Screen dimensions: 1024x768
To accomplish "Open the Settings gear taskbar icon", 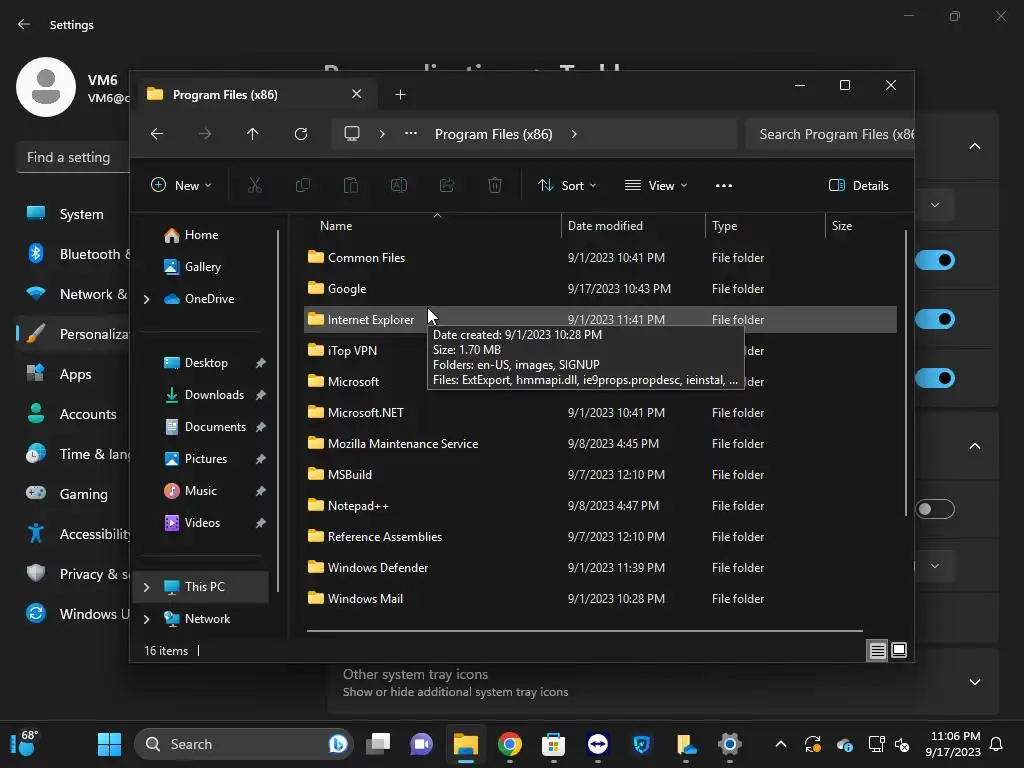I will (729, 744).
